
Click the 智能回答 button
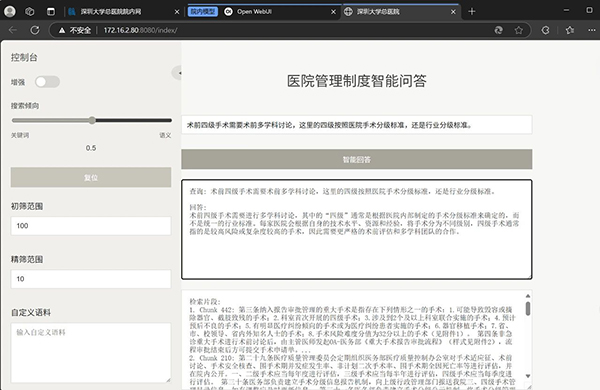click(x=357, y=159)
